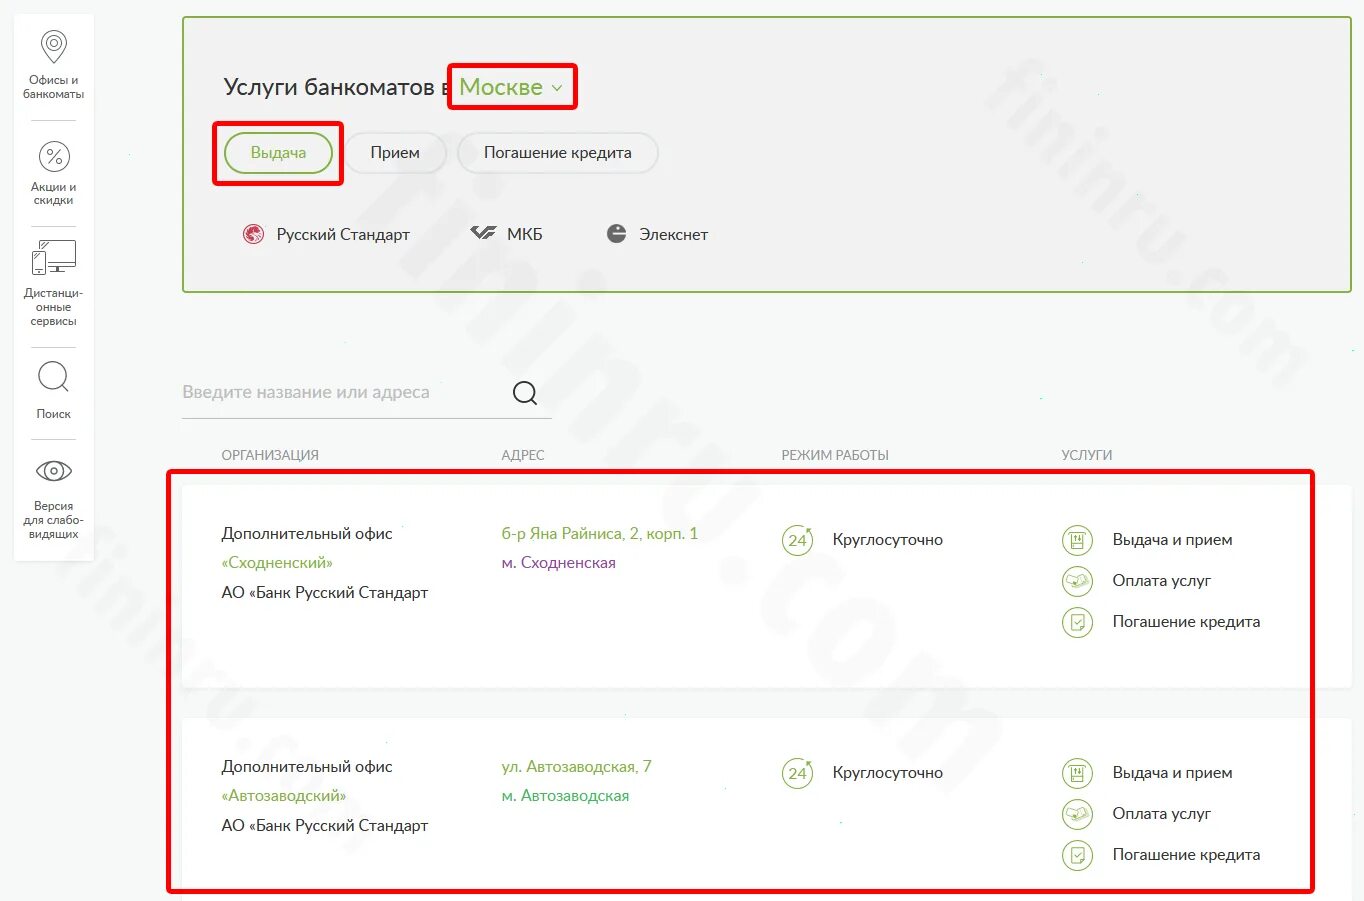Screen dimensions: 1364x901
Task: Click the Услуги банкоматов в heading
Action: pyautogui.click(x=336, y=87)
